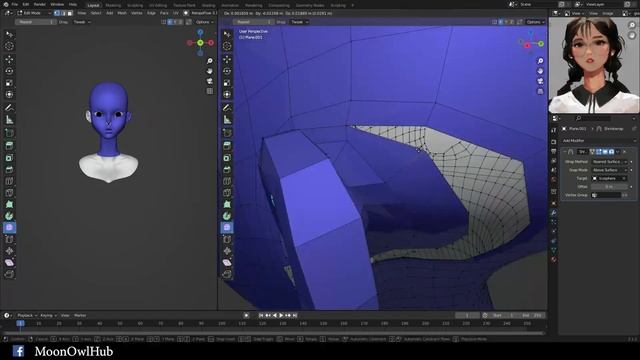Open the Material tab in Properties editor

click(x=553, y=259)
